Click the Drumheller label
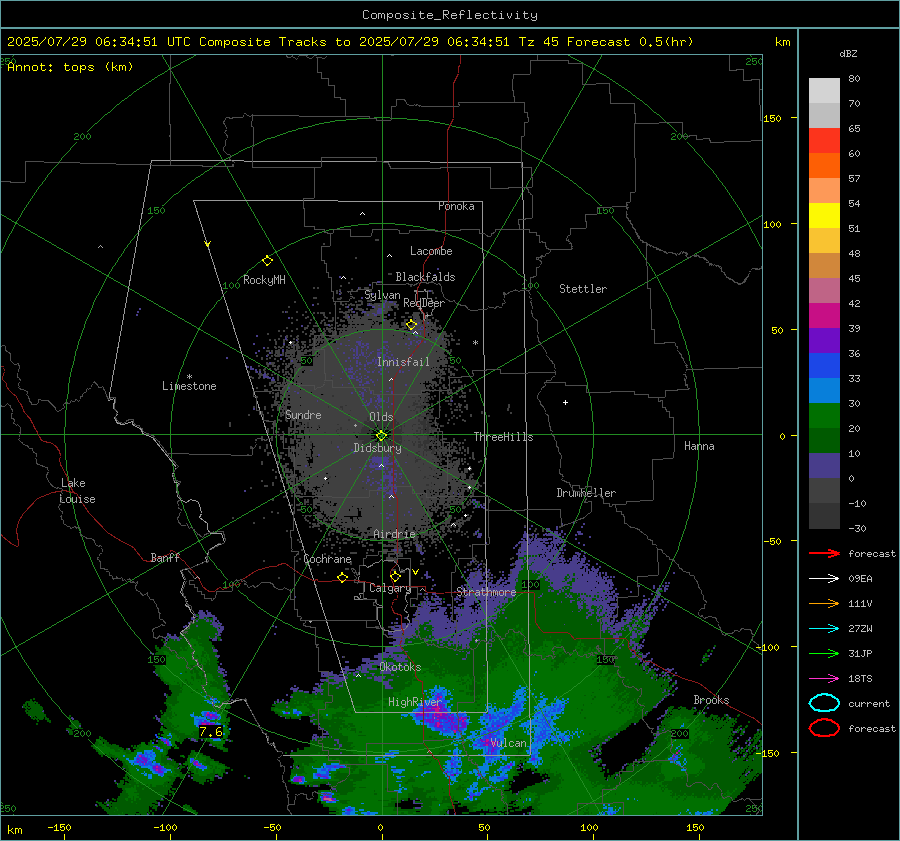Screen dimensions: 900x841 586,493
